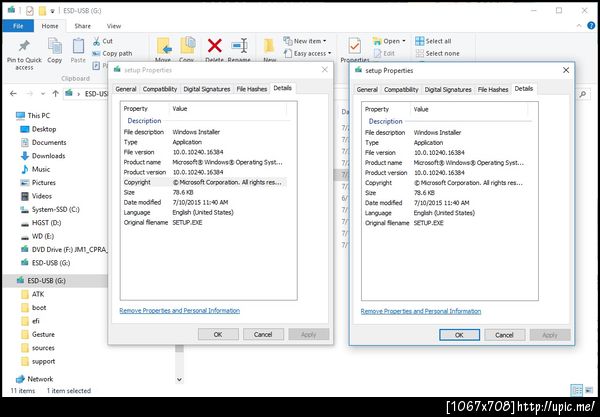
Task: Click OK in right Properties dialog
Action: tap(459, 335)
